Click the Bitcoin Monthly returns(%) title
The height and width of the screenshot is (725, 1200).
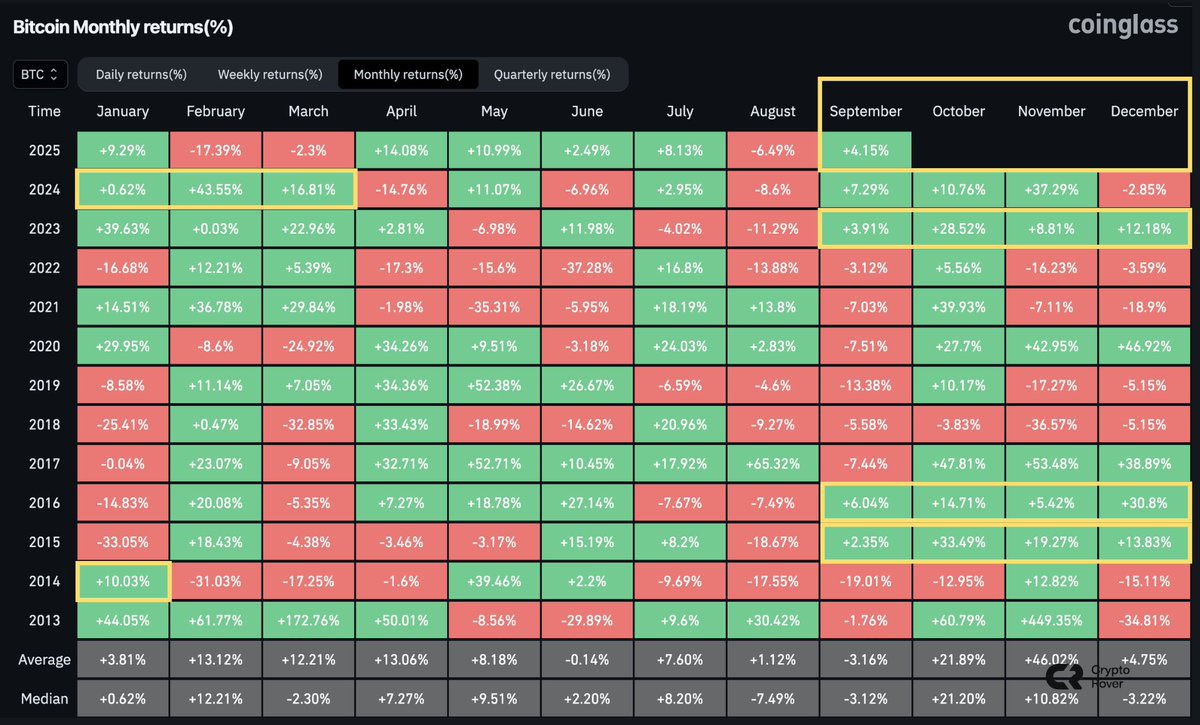tap(124, 26)
